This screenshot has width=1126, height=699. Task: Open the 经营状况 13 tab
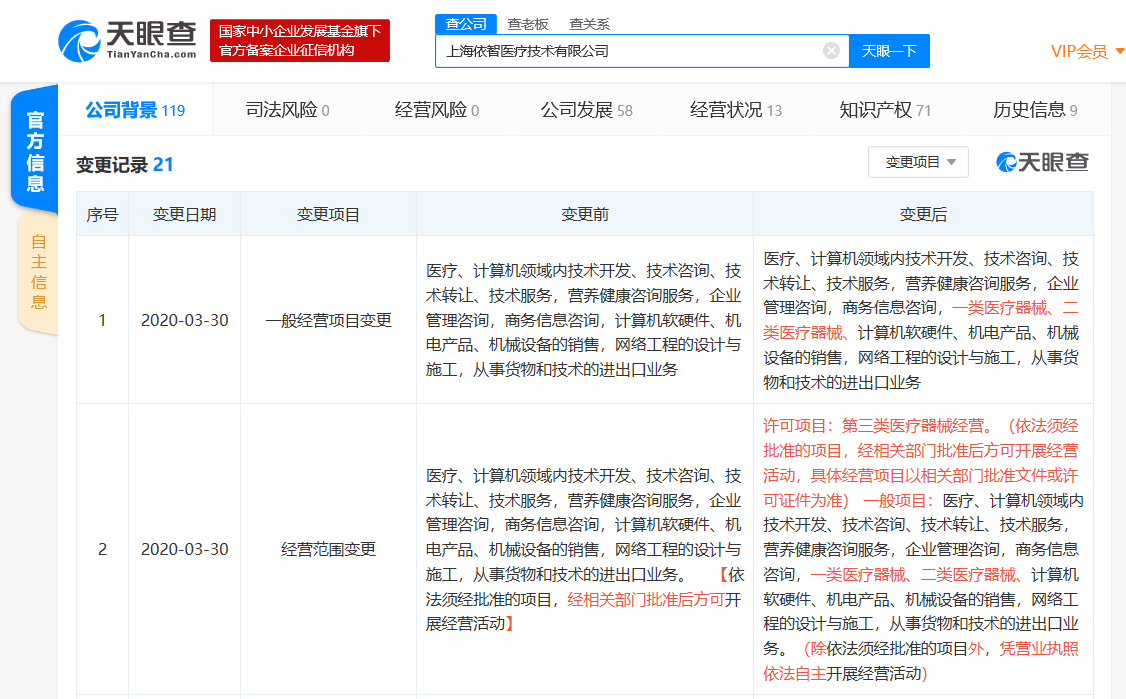(x=736, y=110)
